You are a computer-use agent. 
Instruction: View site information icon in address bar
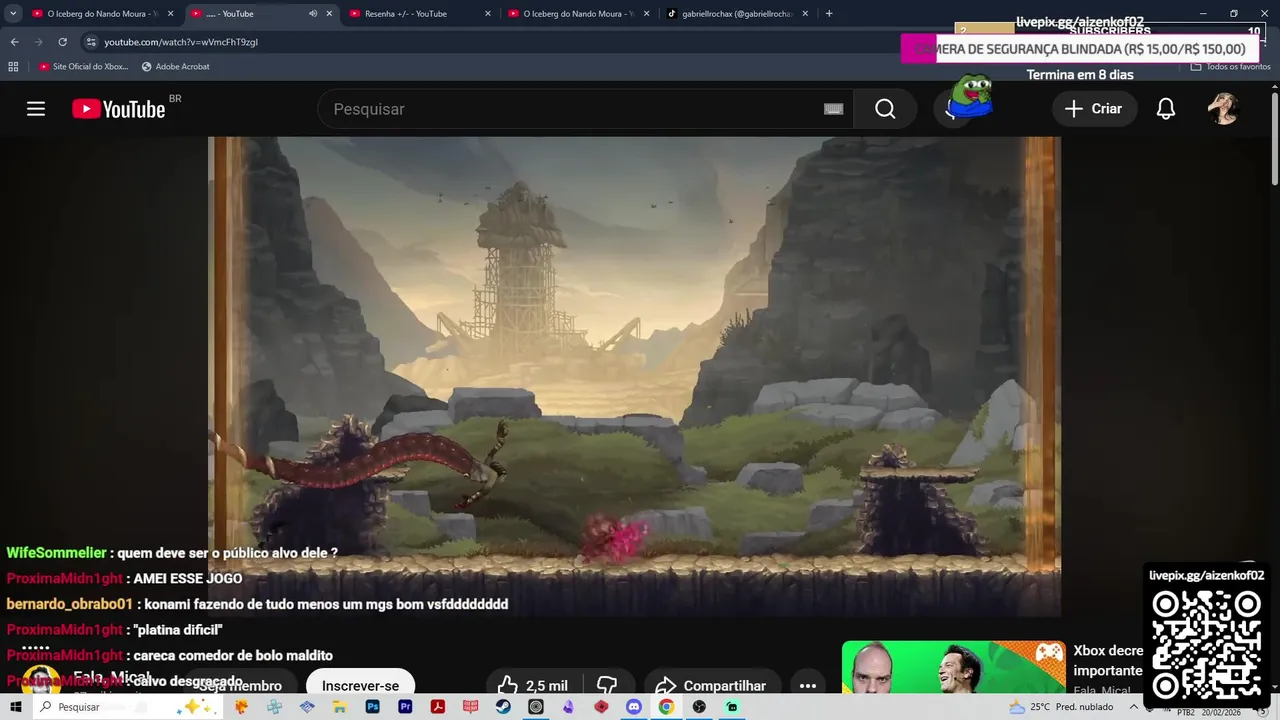click(x=91, y=42)
